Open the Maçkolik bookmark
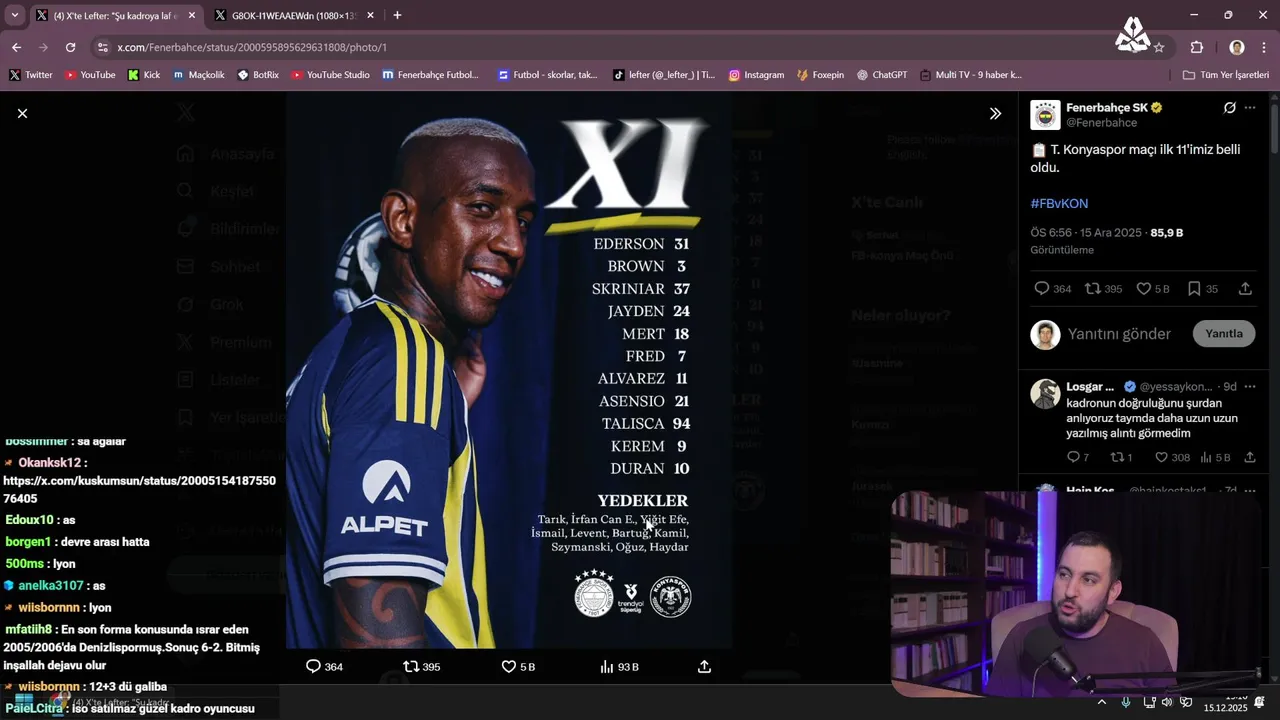 [x=199, y=75]
